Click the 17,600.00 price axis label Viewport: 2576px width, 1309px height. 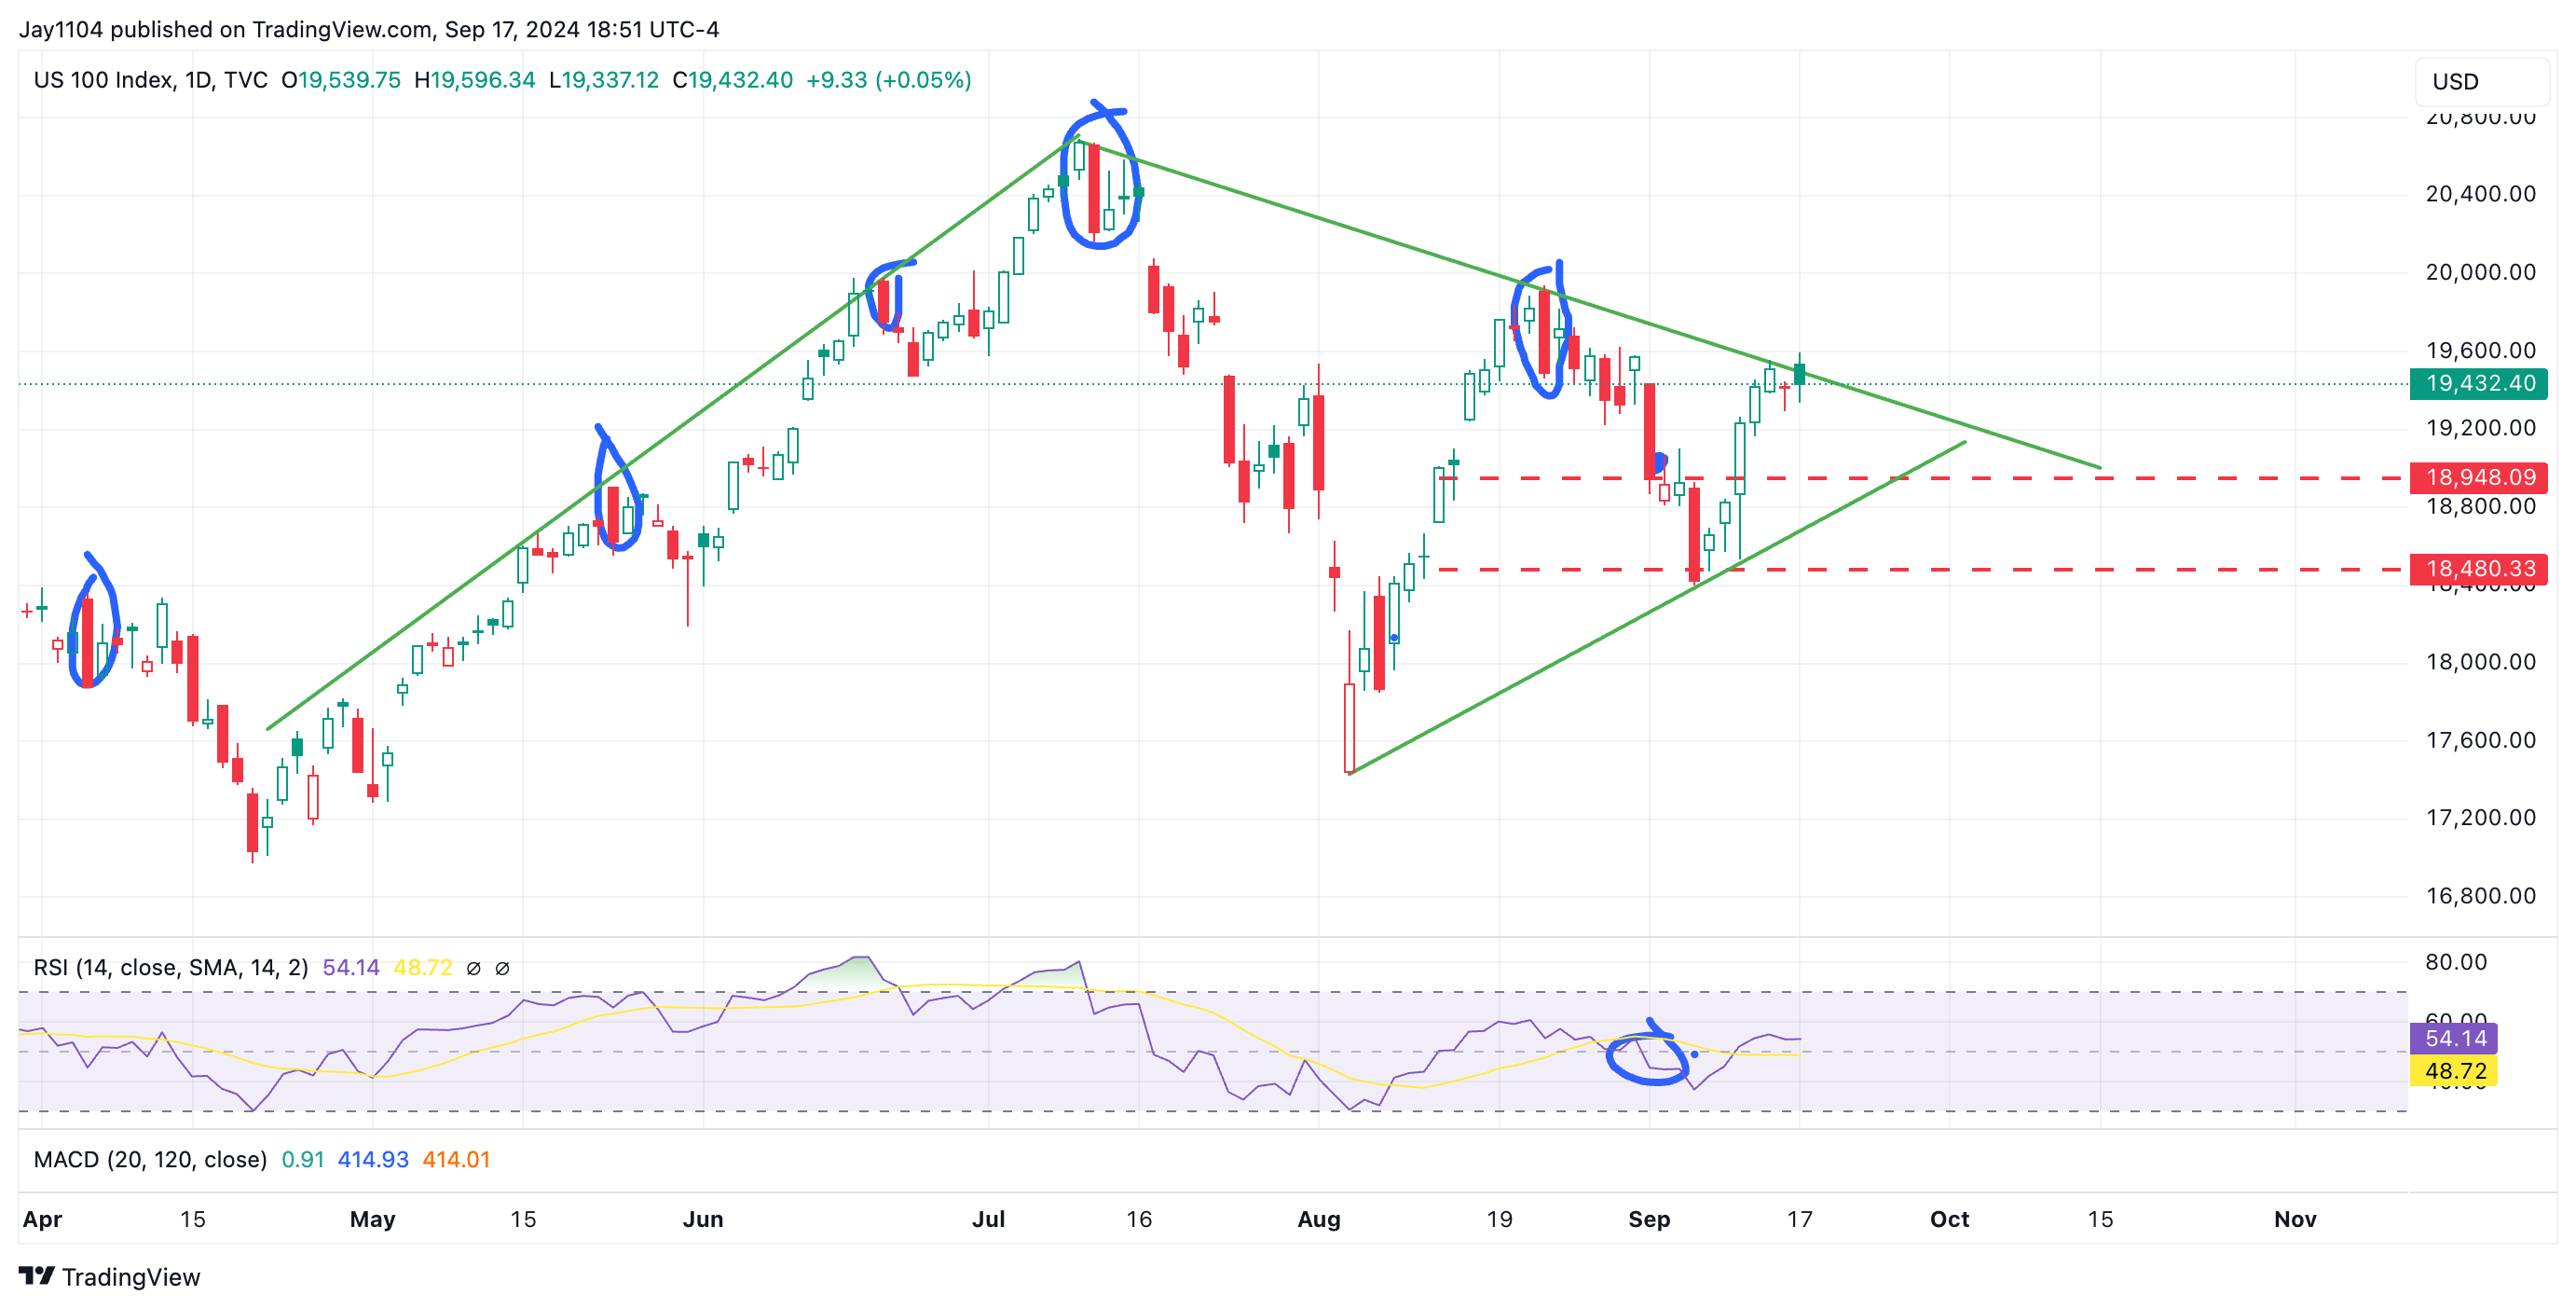[2480, 740]
